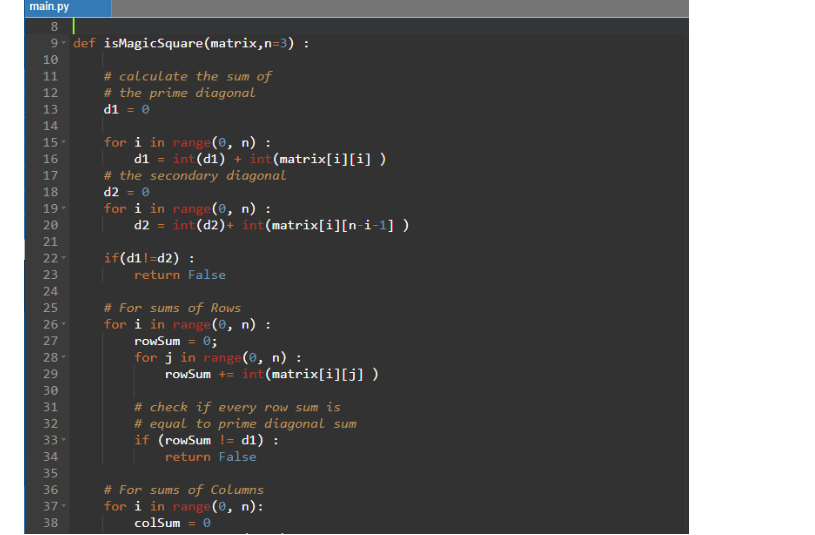
Task: Click 'if (rowSum != d1)' condition
Action: tap(199, 440)
